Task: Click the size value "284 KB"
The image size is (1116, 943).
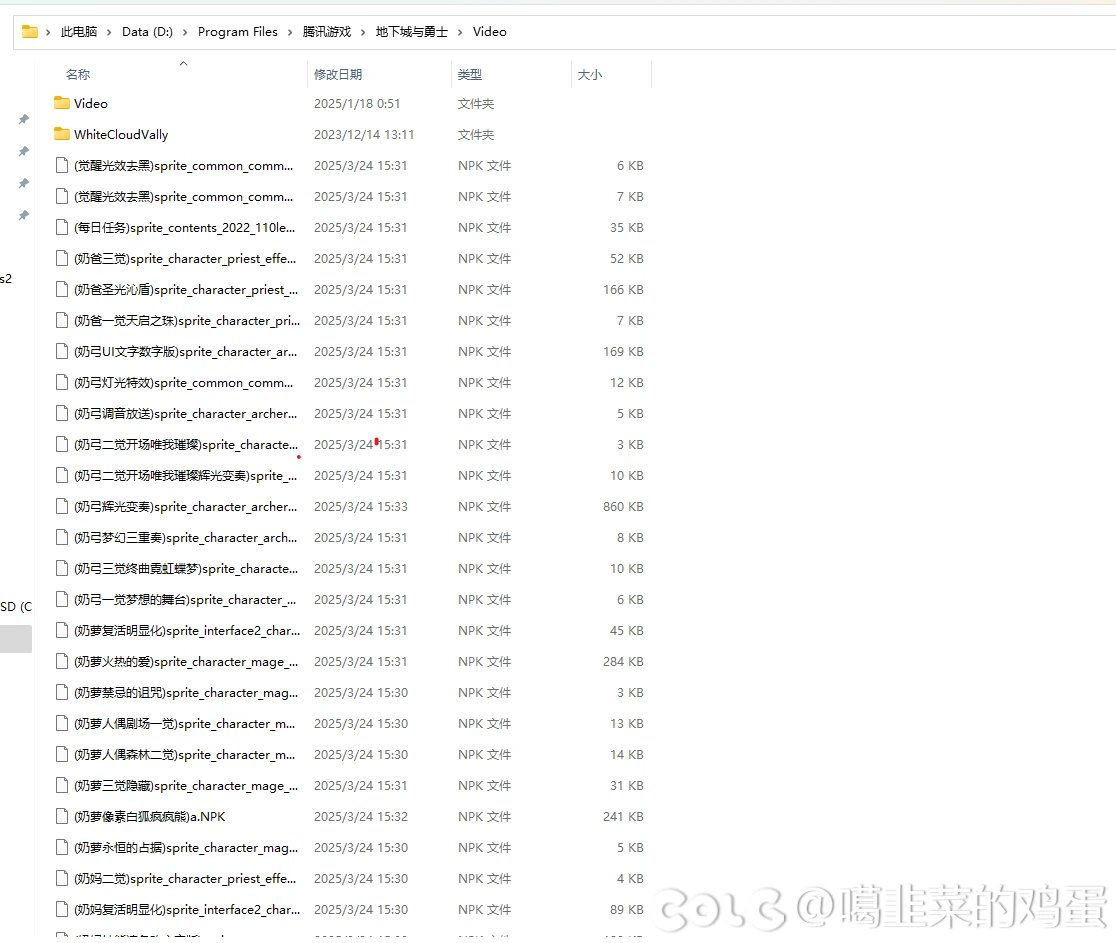Action: [623, 661]
